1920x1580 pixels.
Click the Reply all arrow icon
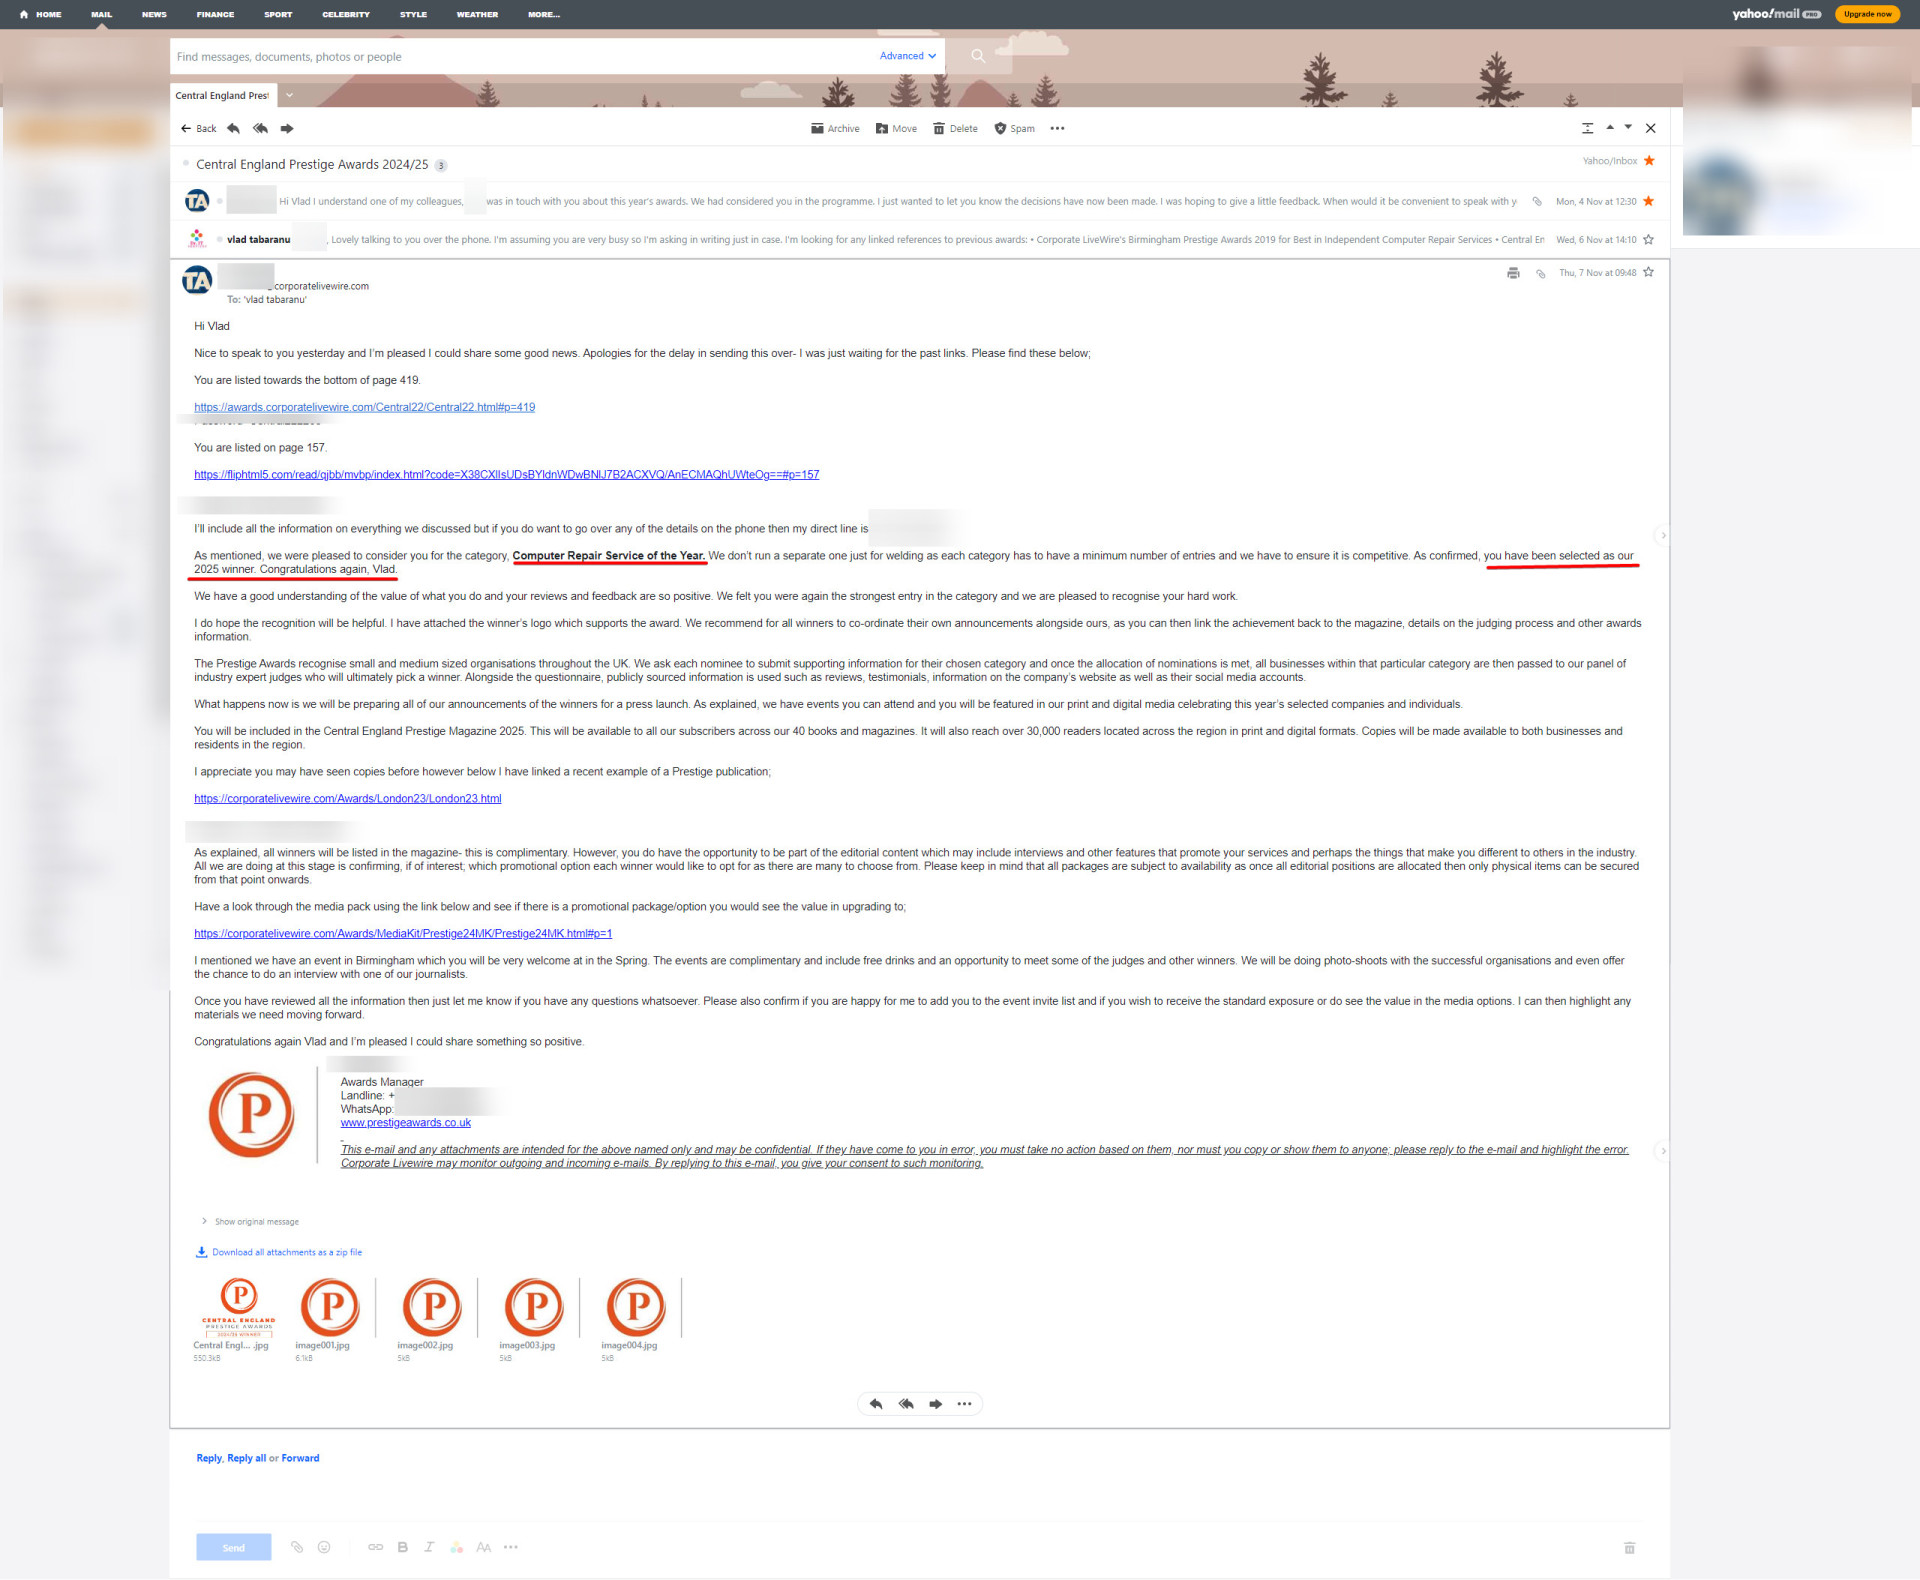tap(260, 129)
